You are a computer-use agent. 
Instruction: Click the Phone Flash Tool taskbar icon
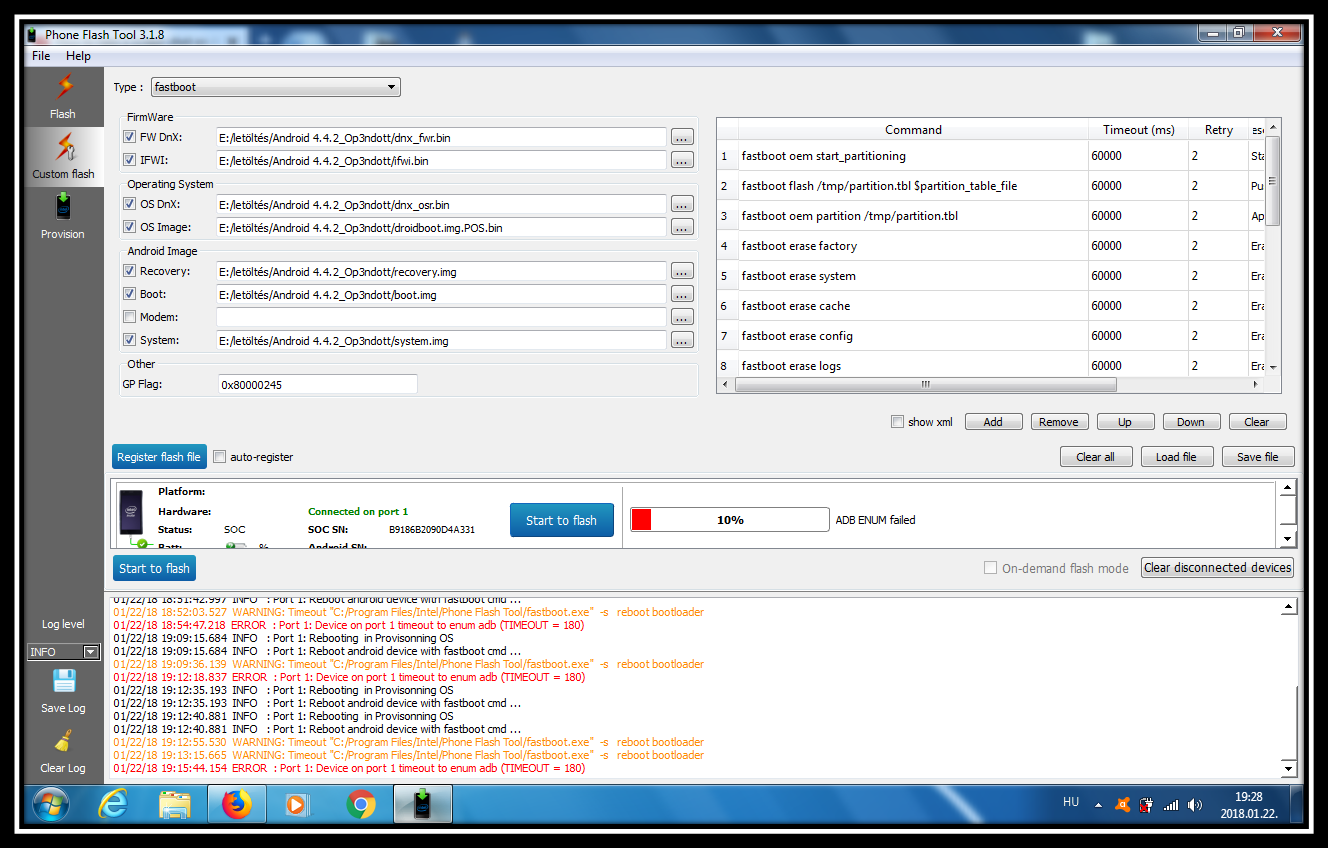click(x=422, y=804)
